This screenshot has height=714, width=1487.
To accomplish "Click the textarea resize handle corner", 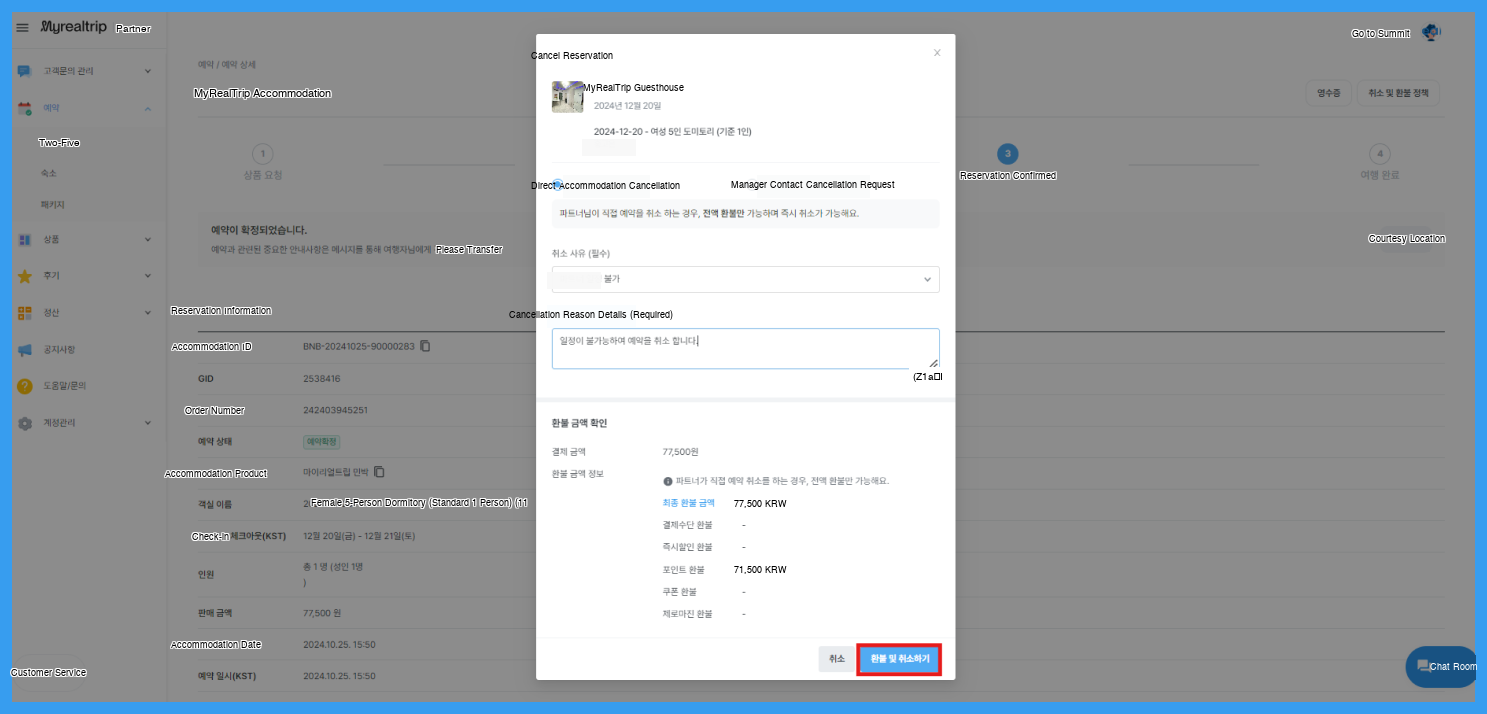I will [933, 363].
